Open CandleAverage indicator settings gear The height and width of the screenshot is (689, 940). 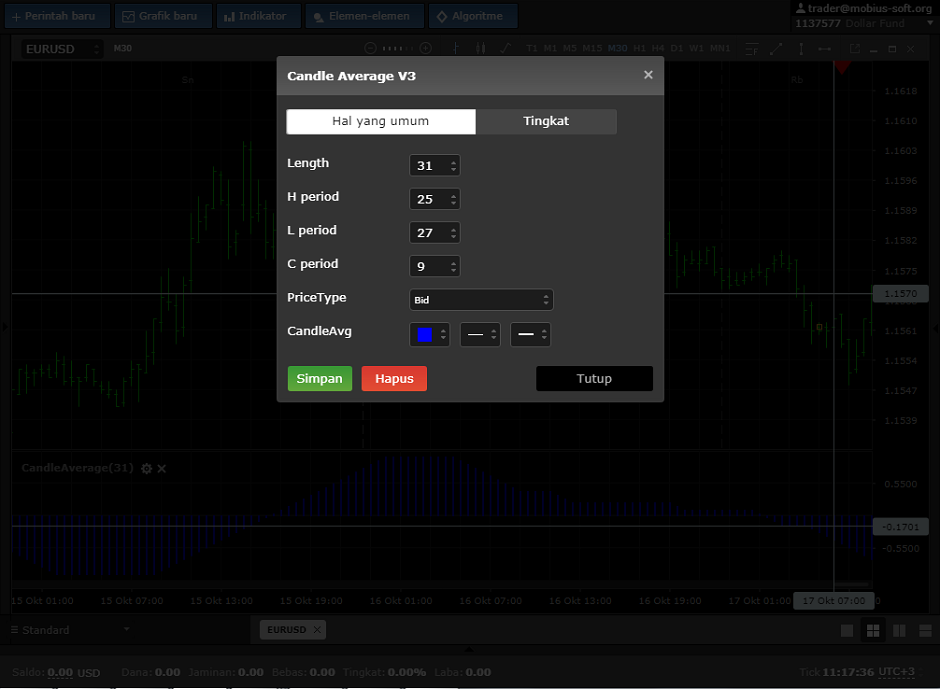(x=147, y=468)
